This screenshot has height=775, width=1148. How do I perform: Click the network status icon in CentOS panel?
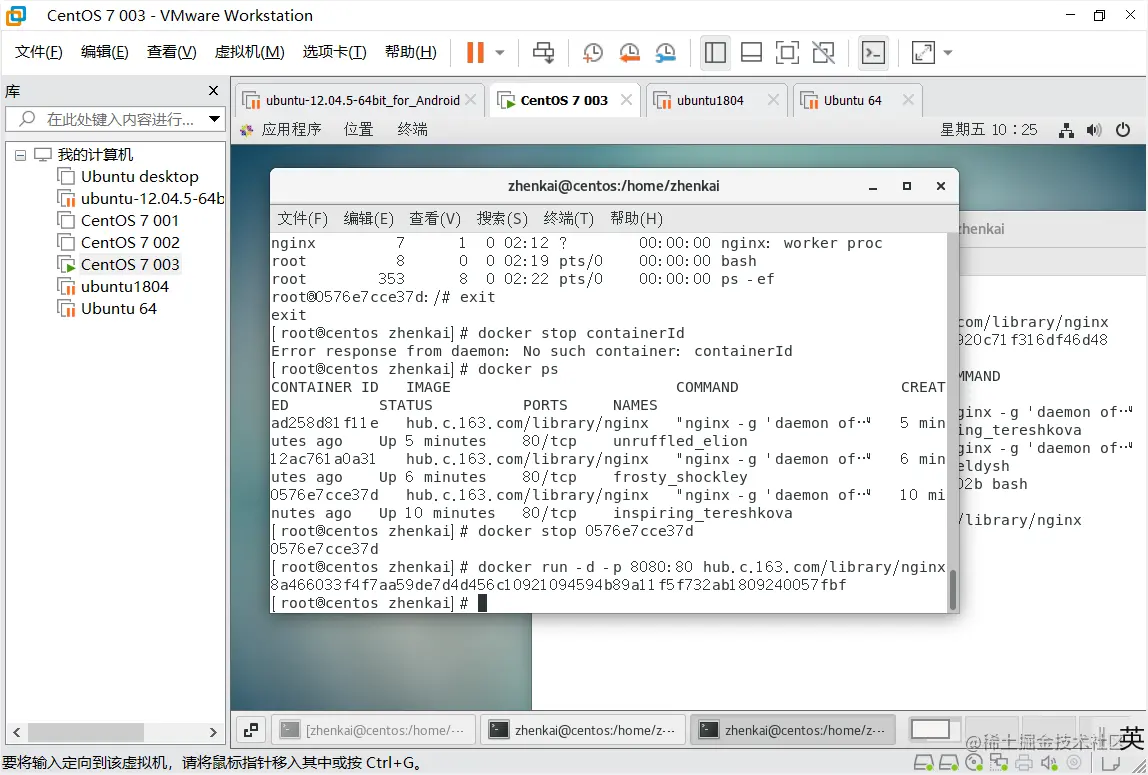[x=1067, y=130]
